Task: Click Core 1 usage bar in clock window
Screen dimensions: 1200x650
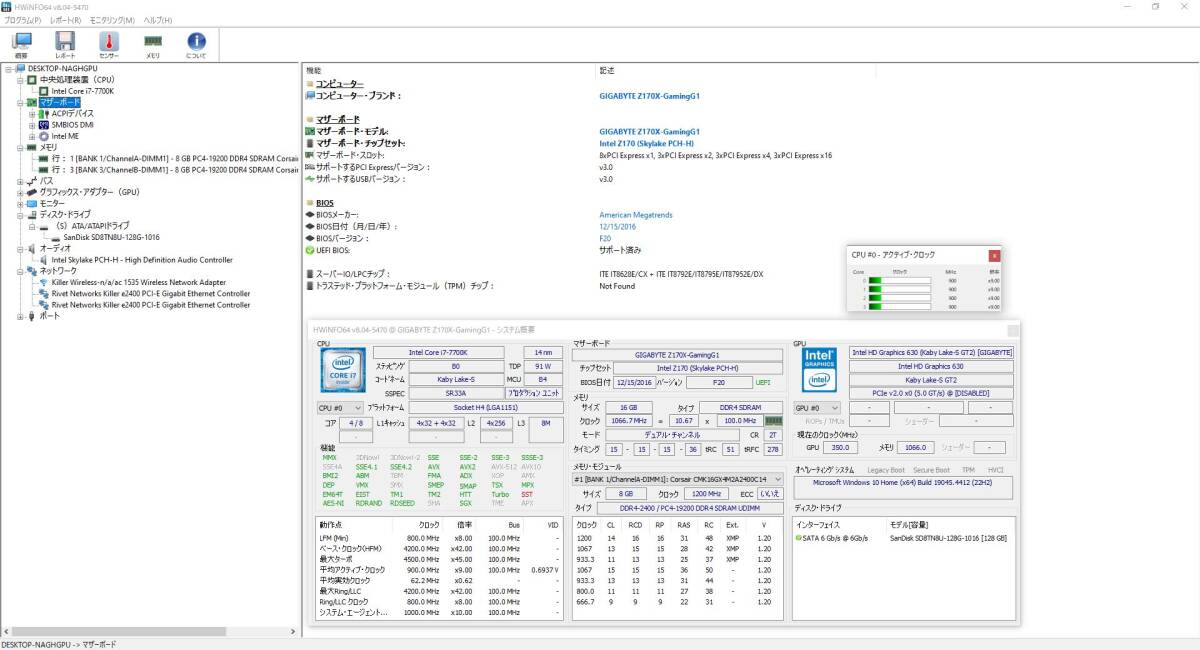Action: pos(901,289)
